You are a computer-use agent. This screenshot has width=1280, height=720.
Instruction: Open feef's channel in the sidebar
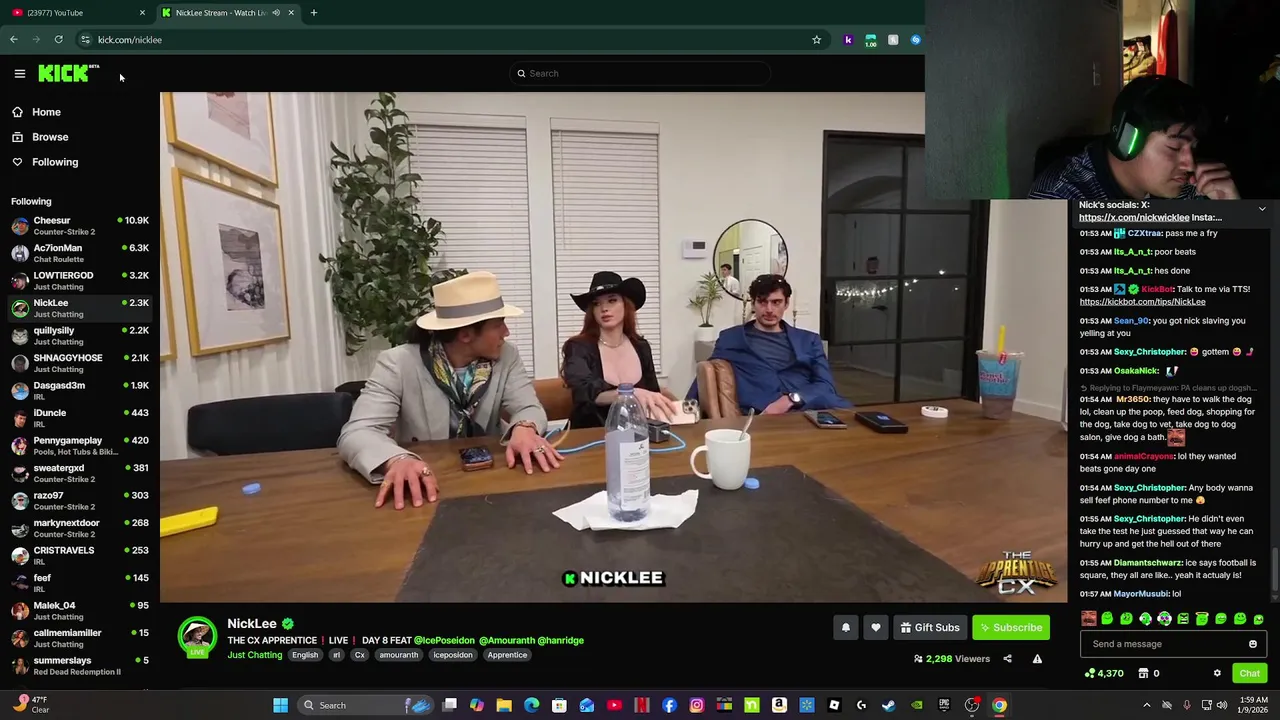[80, 583]
